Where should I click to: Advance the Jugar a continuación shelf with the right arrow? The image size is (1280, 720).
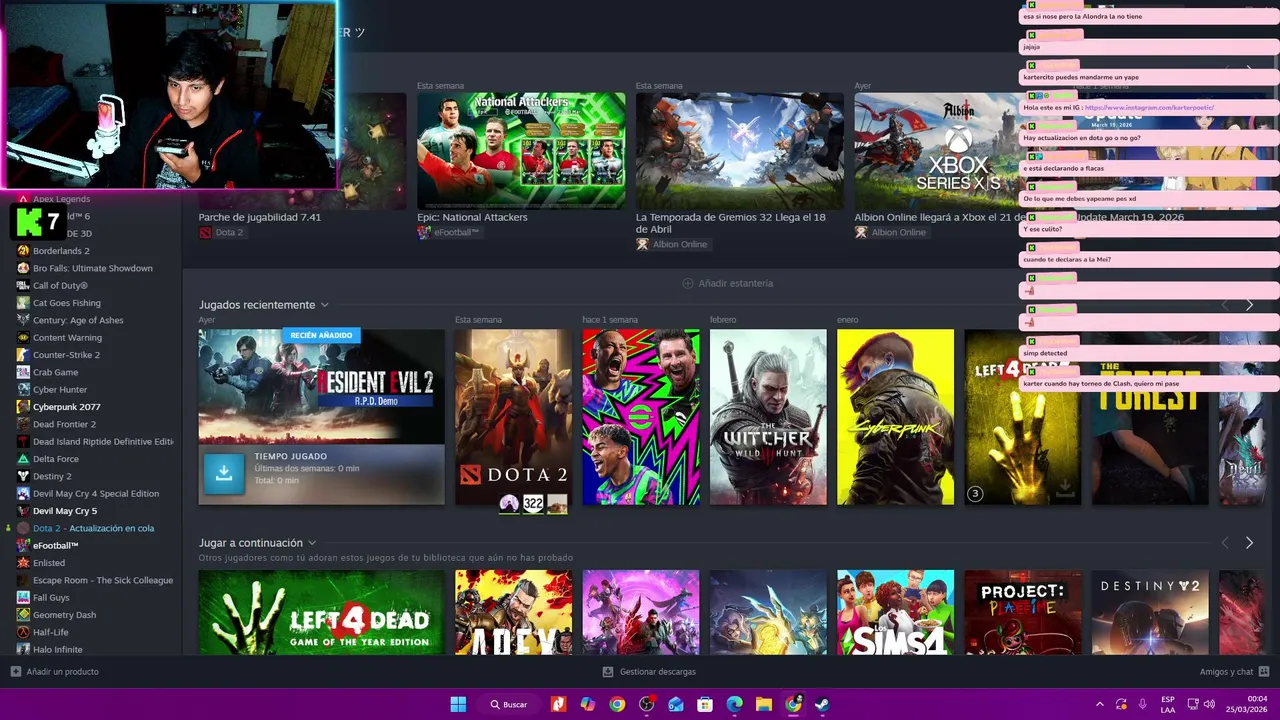pyautogui.click(x=1249, y=543)
